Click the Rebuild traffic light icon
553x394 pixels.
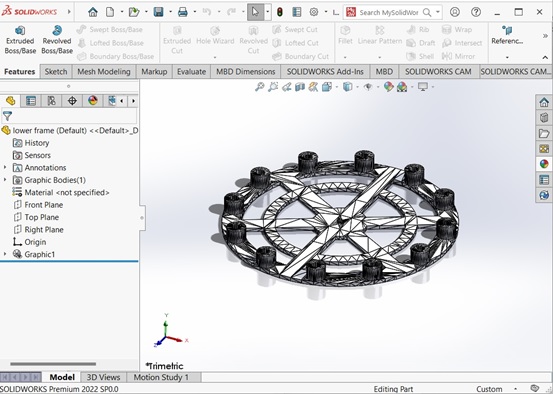point(280,12)
